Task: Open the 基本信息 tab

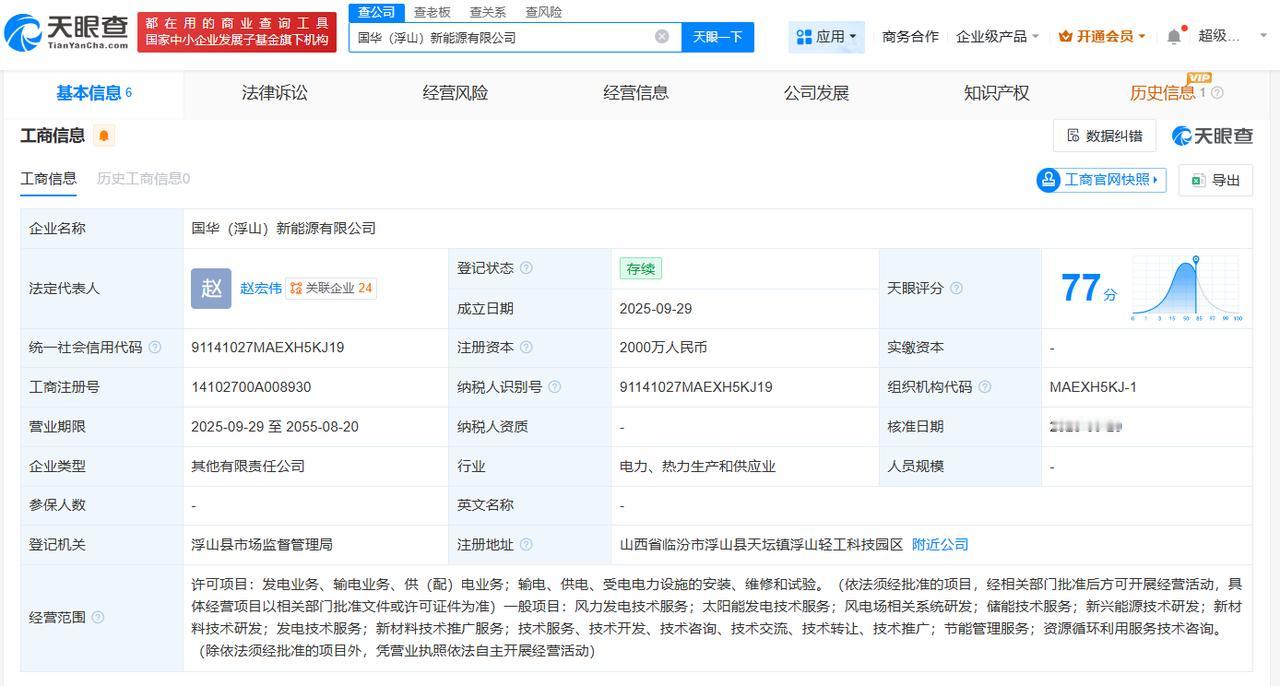Action: [94, 93]
